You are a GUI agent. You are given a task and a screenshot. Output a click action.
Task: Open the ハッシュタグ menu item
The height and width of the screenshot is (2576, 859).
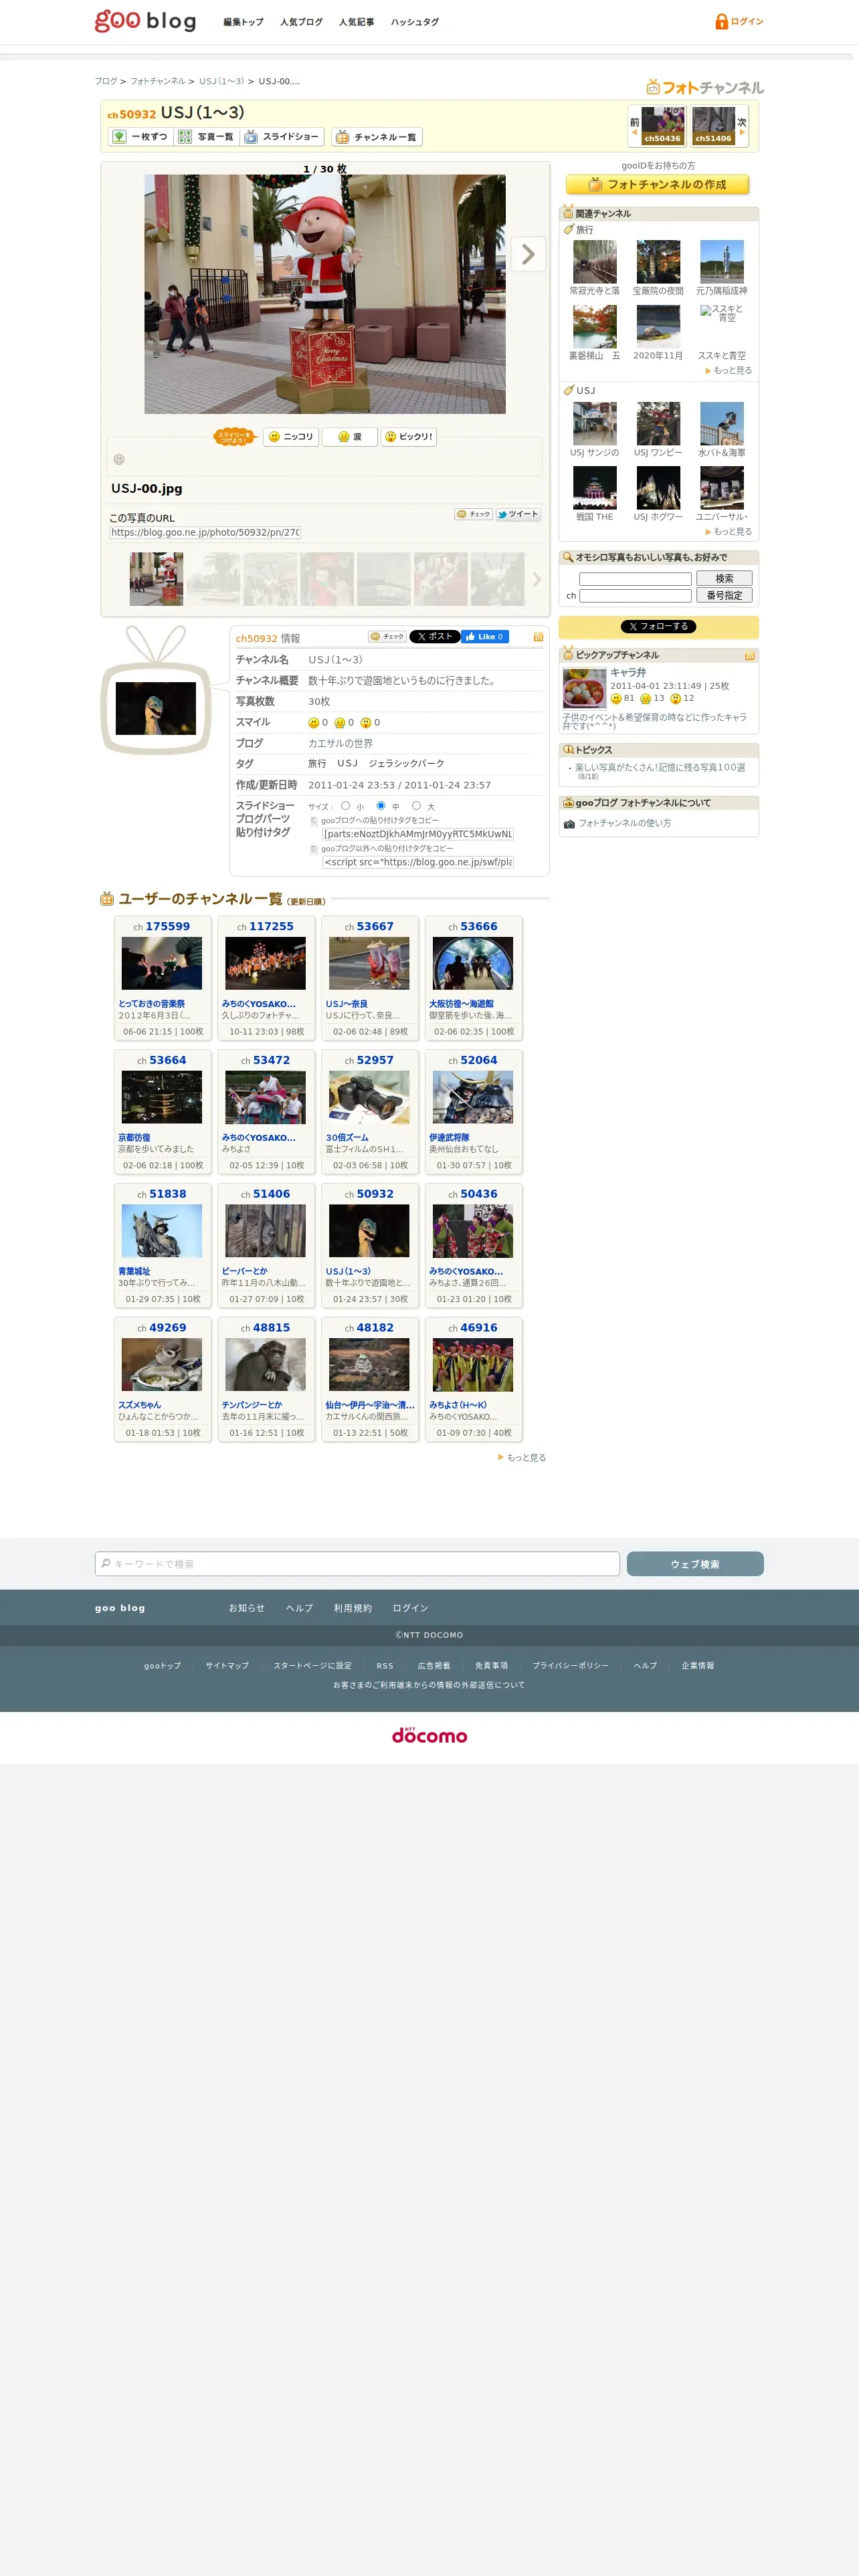click(415, 22)
